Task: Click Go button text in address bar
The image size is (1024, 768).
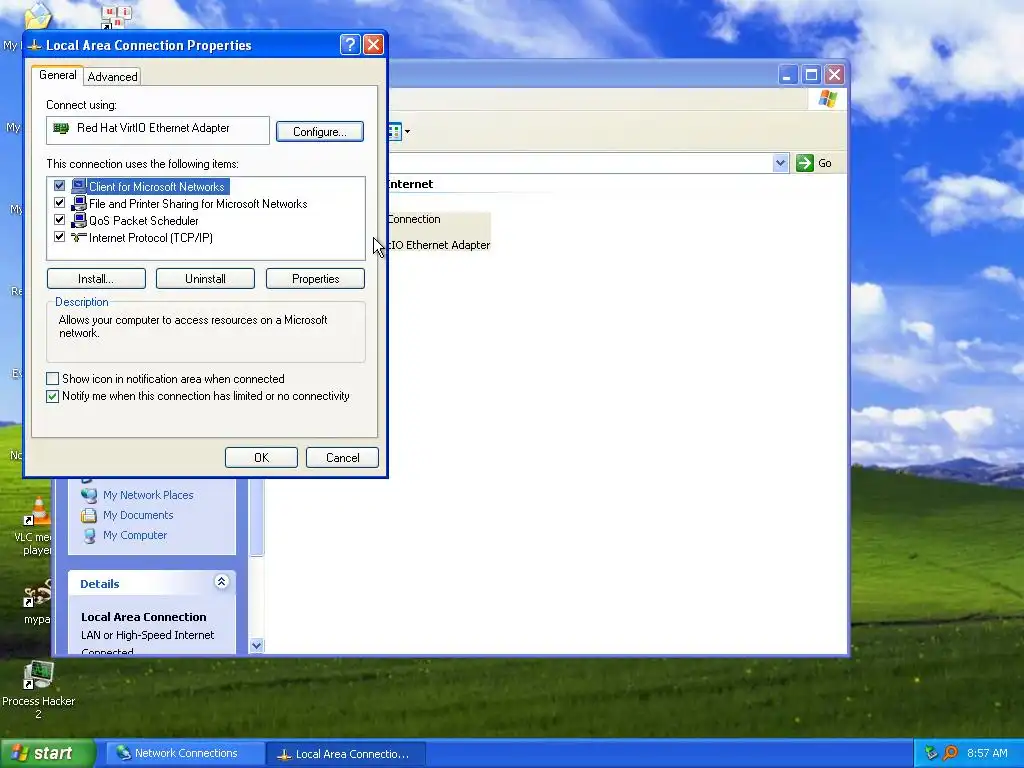Action: tap(825, 163)
